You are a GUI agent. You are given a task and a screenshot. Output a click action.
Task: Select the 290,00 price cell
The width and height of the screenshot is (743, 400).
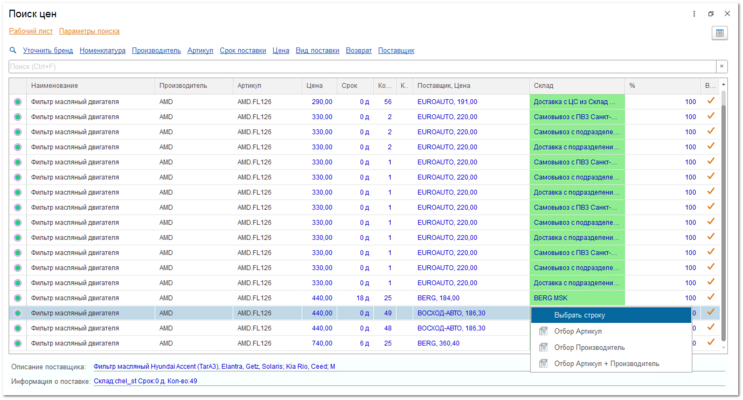(x=319, y=102)
